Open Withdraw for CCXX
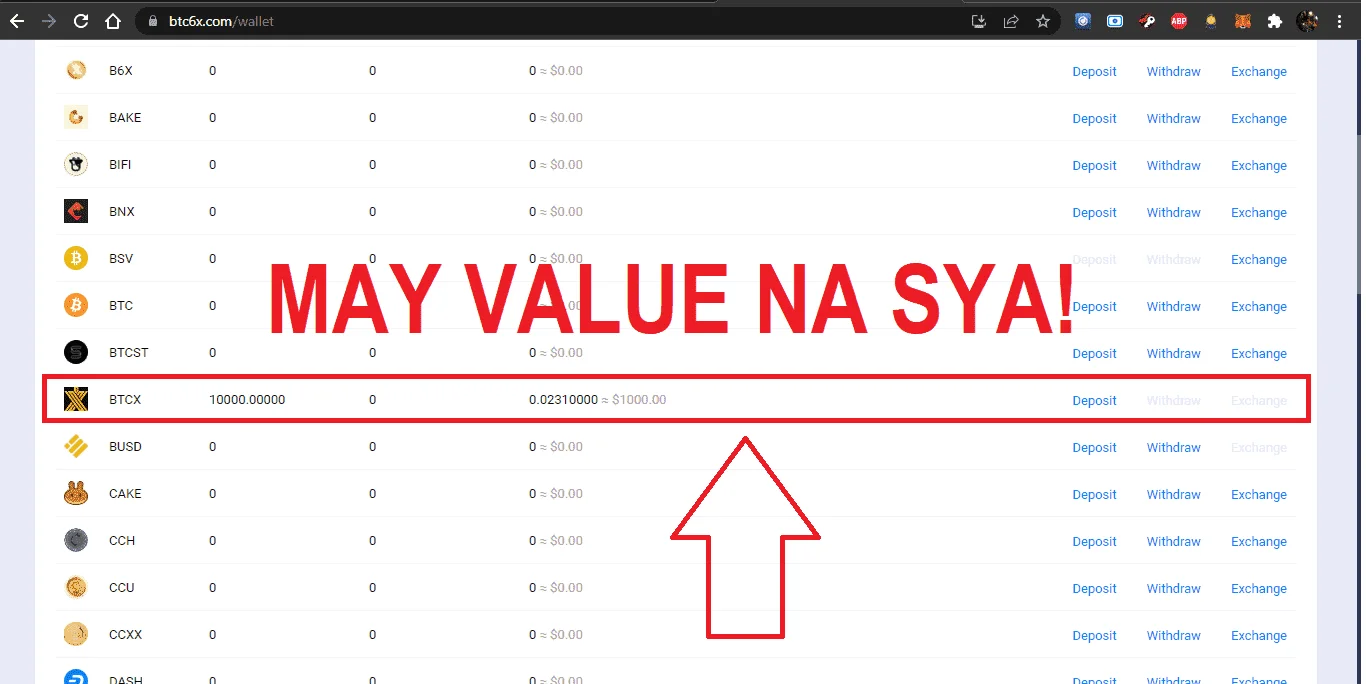Screen dimensions: 1366x684 click(x=1173, y=636)
